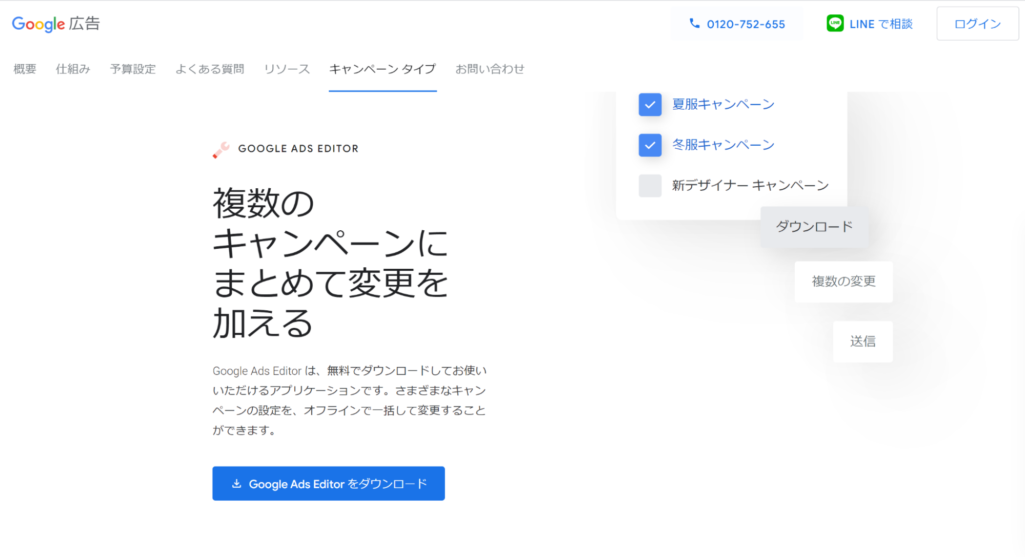Viewport: 1025px width, 557px height.
Task: Click the ダウンロード chip
Action: tap(814, 227)
